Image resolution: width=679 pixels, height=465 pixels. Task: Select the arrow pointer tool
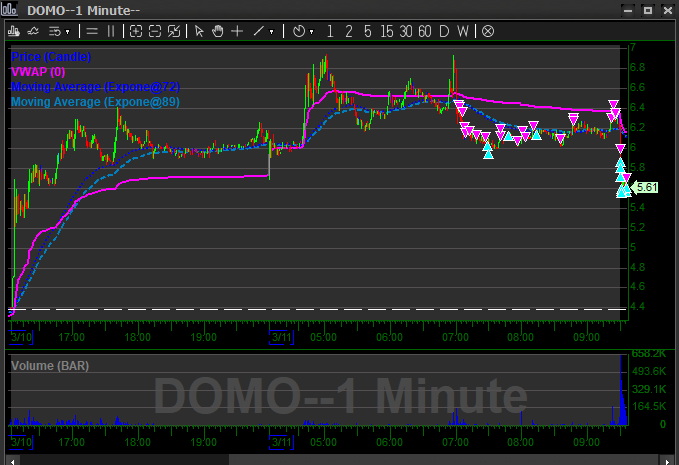point(199,31)
